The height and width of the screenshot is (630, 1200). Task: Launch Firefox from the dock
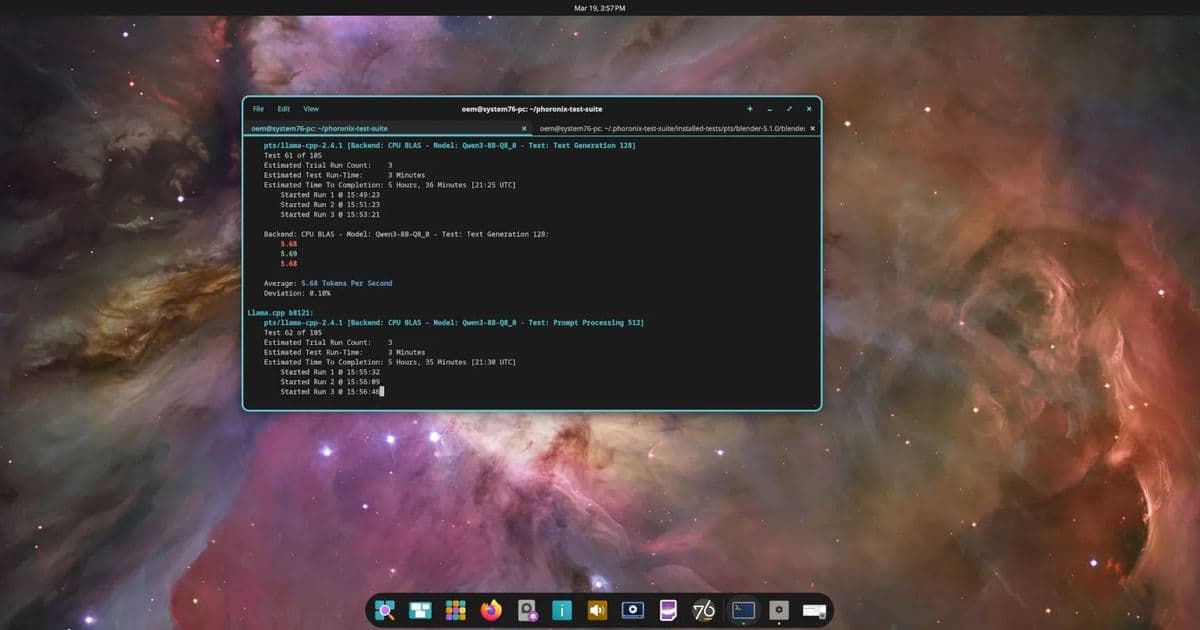click(490, 609)
